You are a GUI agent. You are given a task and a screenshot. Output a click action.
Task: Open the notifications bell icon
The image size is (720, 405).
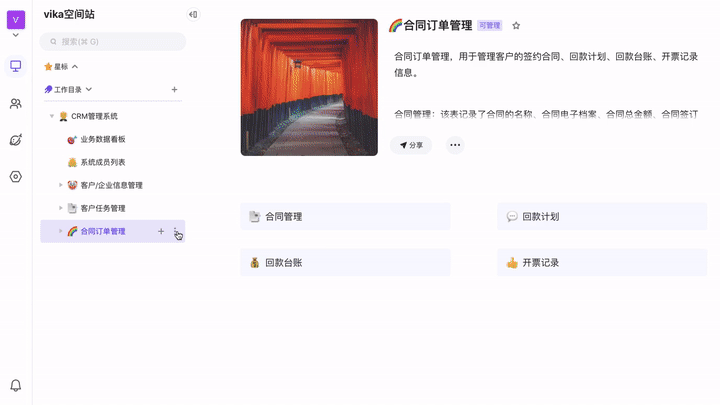click(x=15, y=385)
